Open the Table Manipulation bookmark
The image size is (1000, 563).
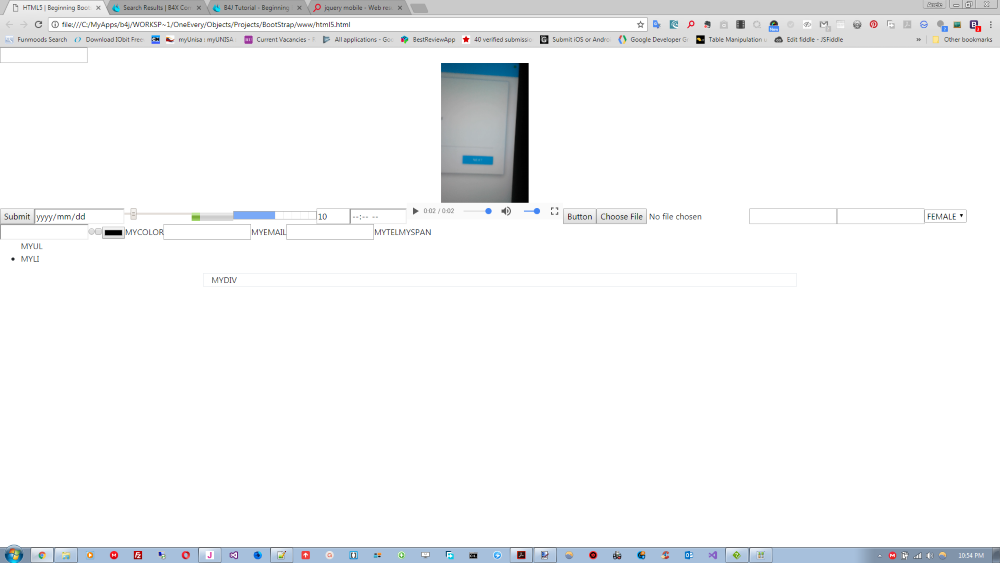tap(732, 40)
